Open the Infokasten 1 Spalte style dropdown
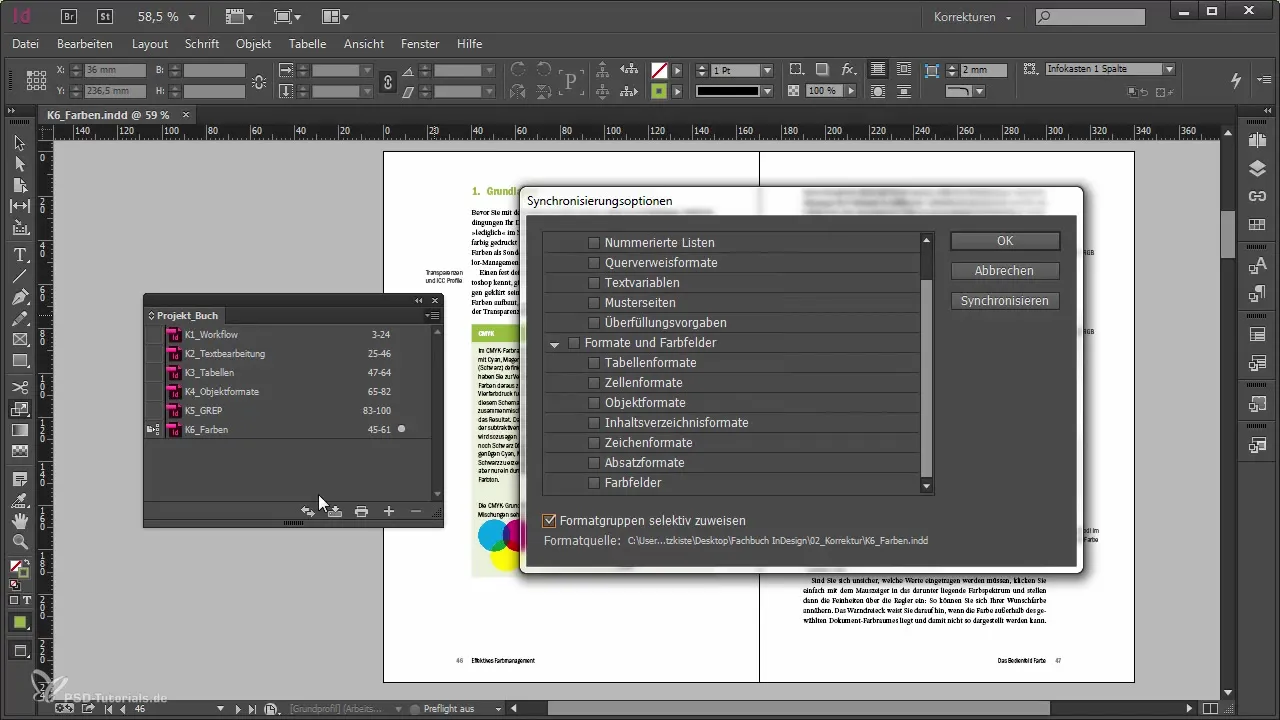1280x720 pixels. pyautogui.click(x=1168, y=69)
